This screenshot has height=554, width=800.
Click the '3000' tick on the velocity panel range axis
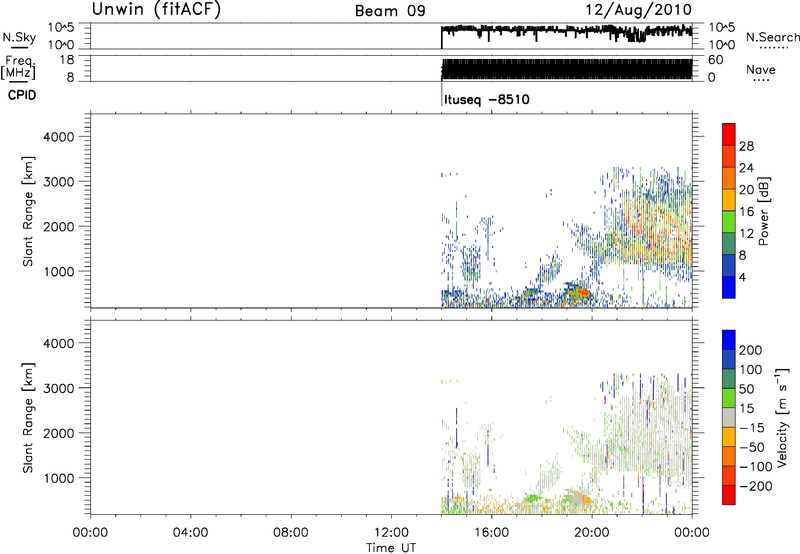pyautogui.click(x=59, y=388)
